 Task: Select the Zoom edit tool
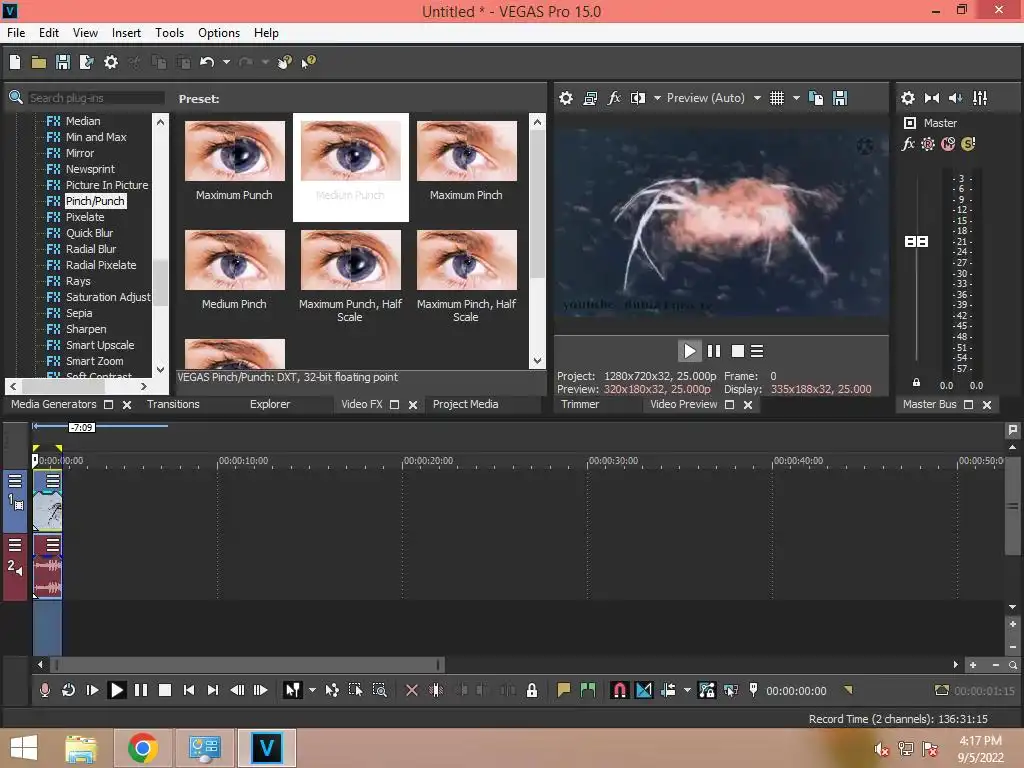379,690
